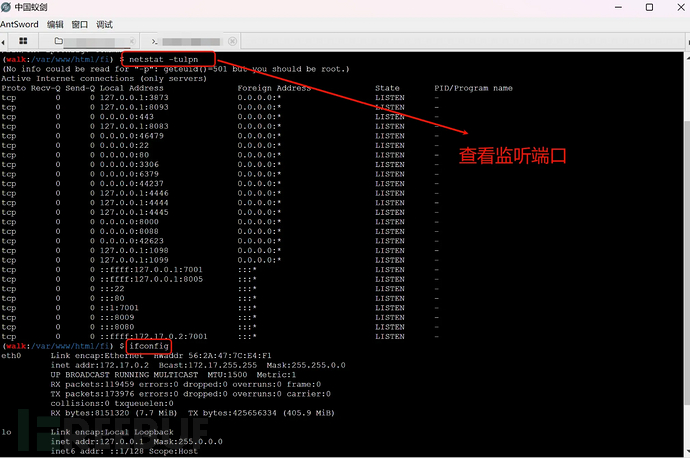Click the address ::ffff:127.0.0.1:7001
Viewport: 690px width, 458px height.
[151, 270]
